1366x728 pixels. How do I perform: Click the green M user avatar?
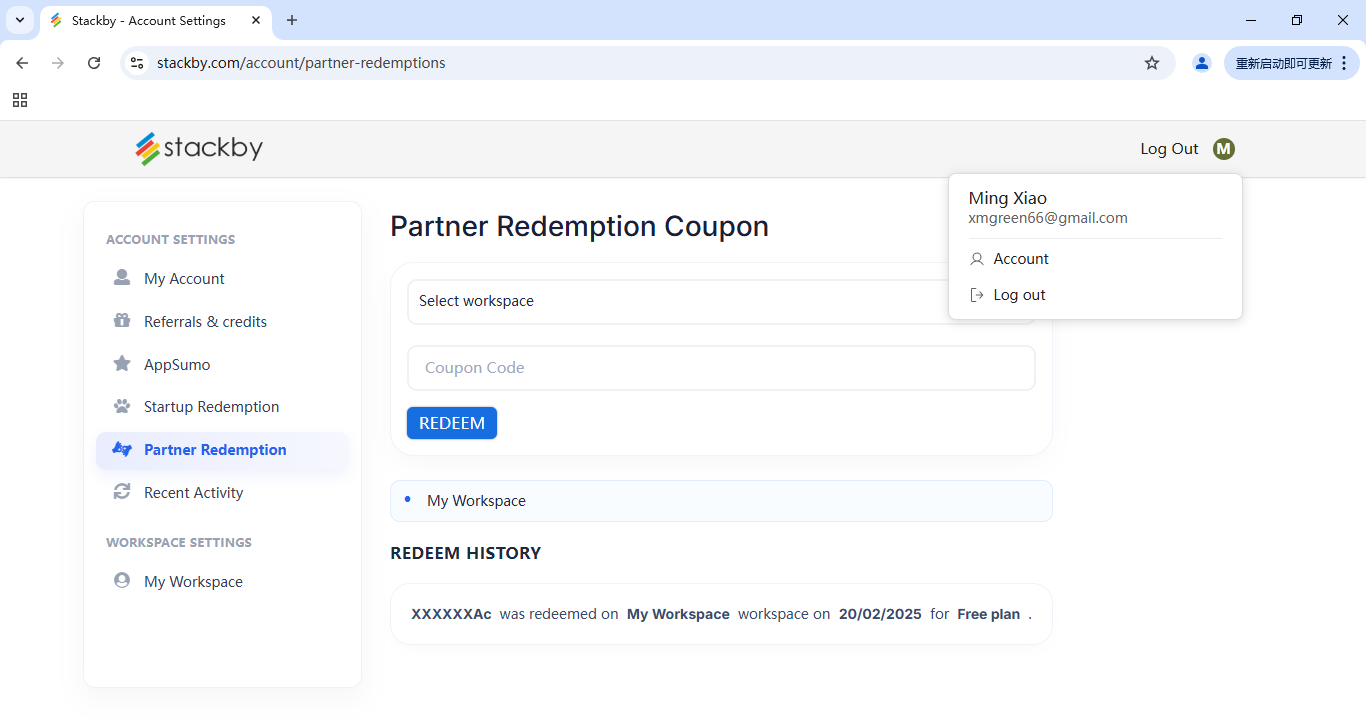pyautogui.click(x=1224, y=149)
